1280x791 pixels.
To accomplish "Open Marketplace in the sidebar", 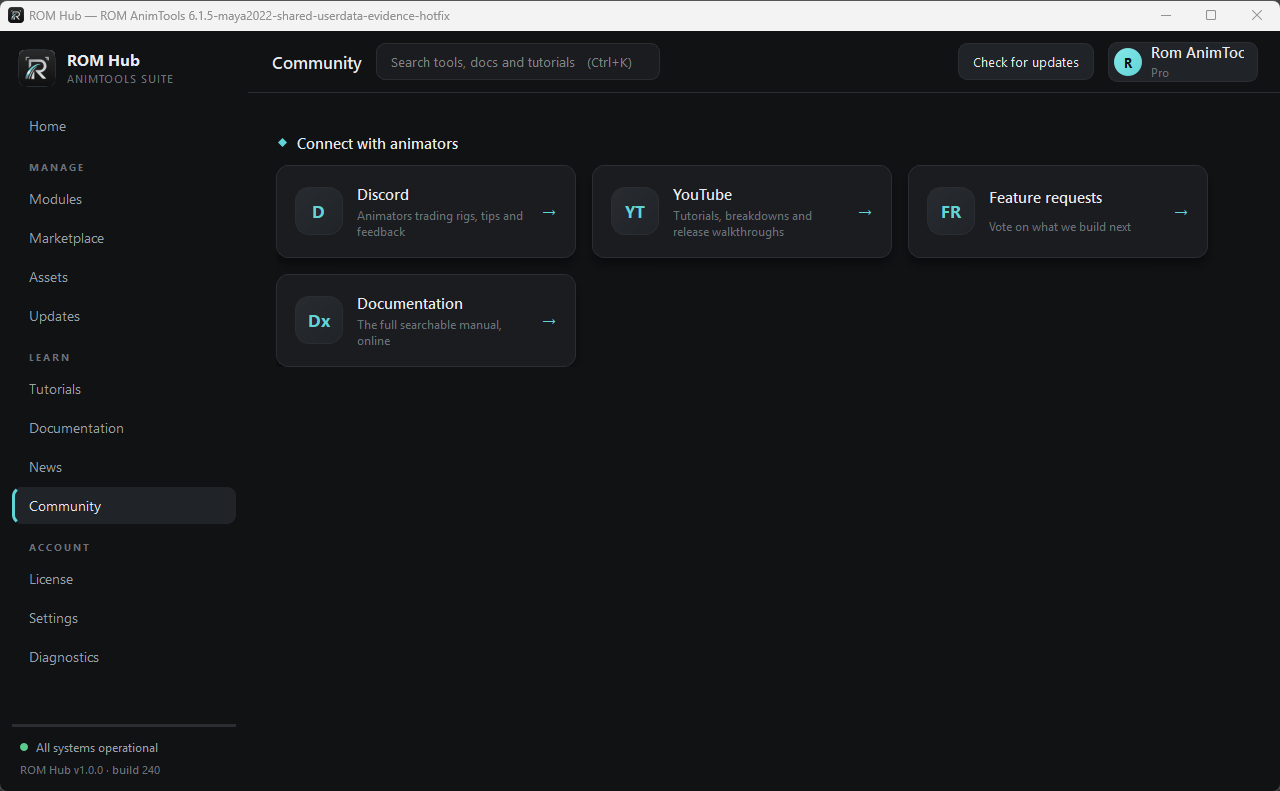I will [x=124, y=238].
